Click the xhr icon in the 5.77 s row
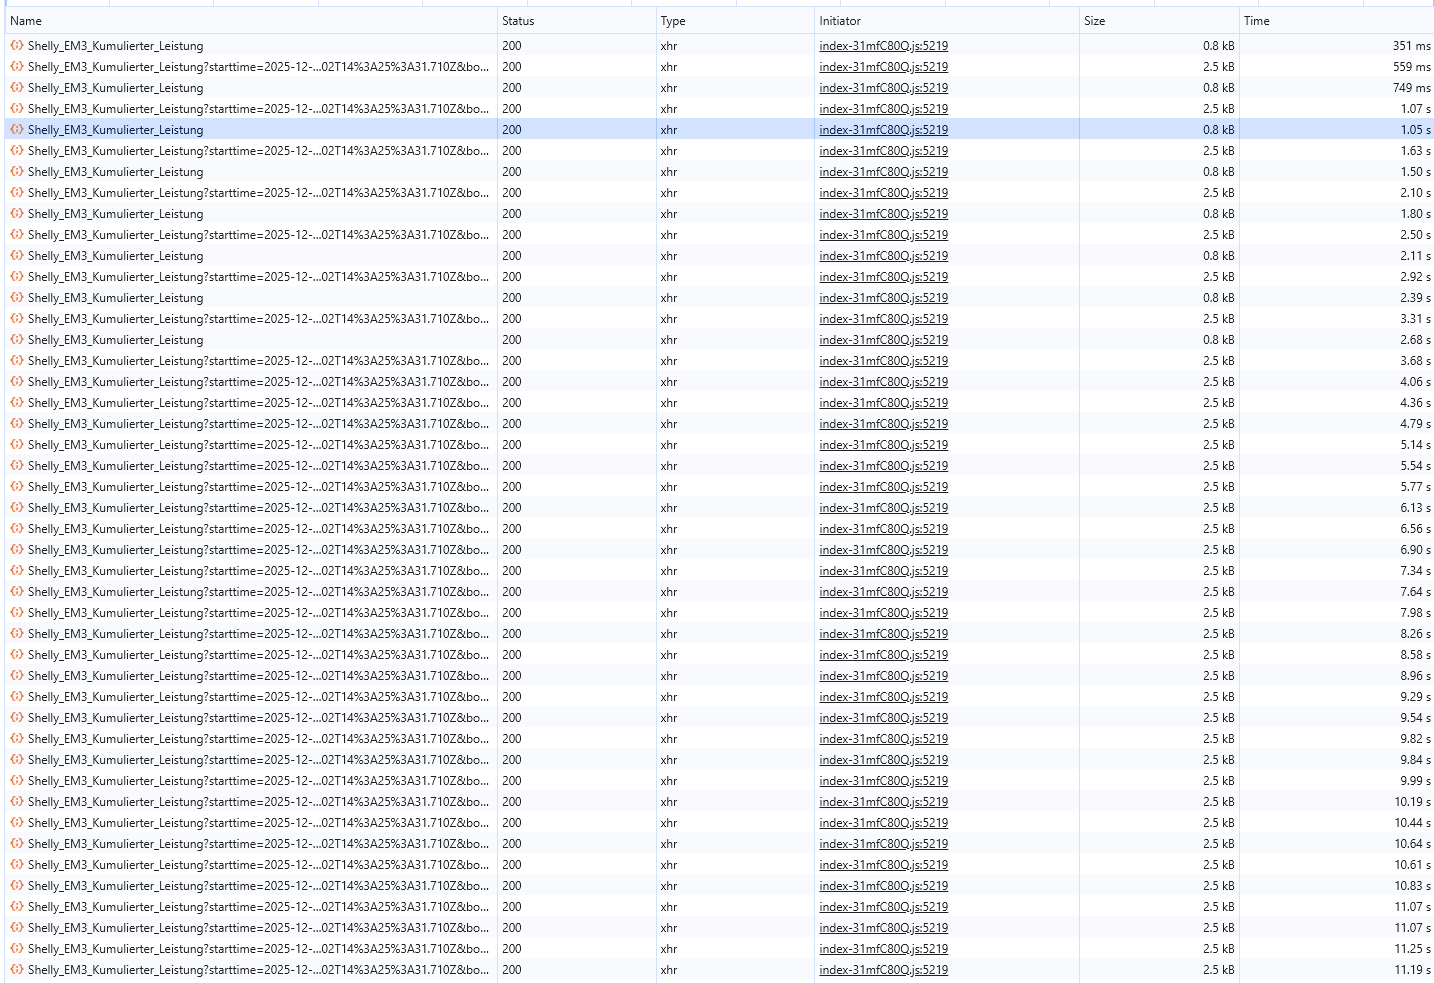 [17, 487]
